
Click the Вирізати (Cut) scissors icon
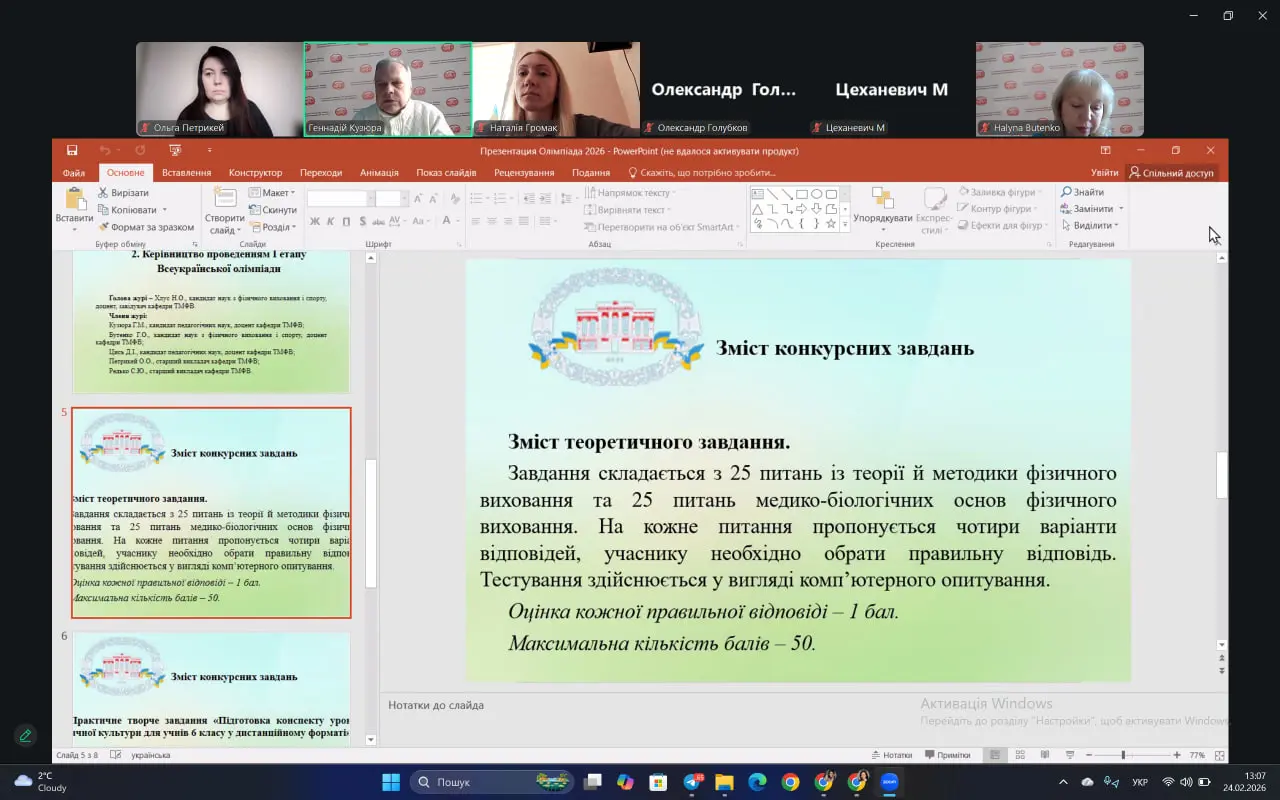click(103, 192)
